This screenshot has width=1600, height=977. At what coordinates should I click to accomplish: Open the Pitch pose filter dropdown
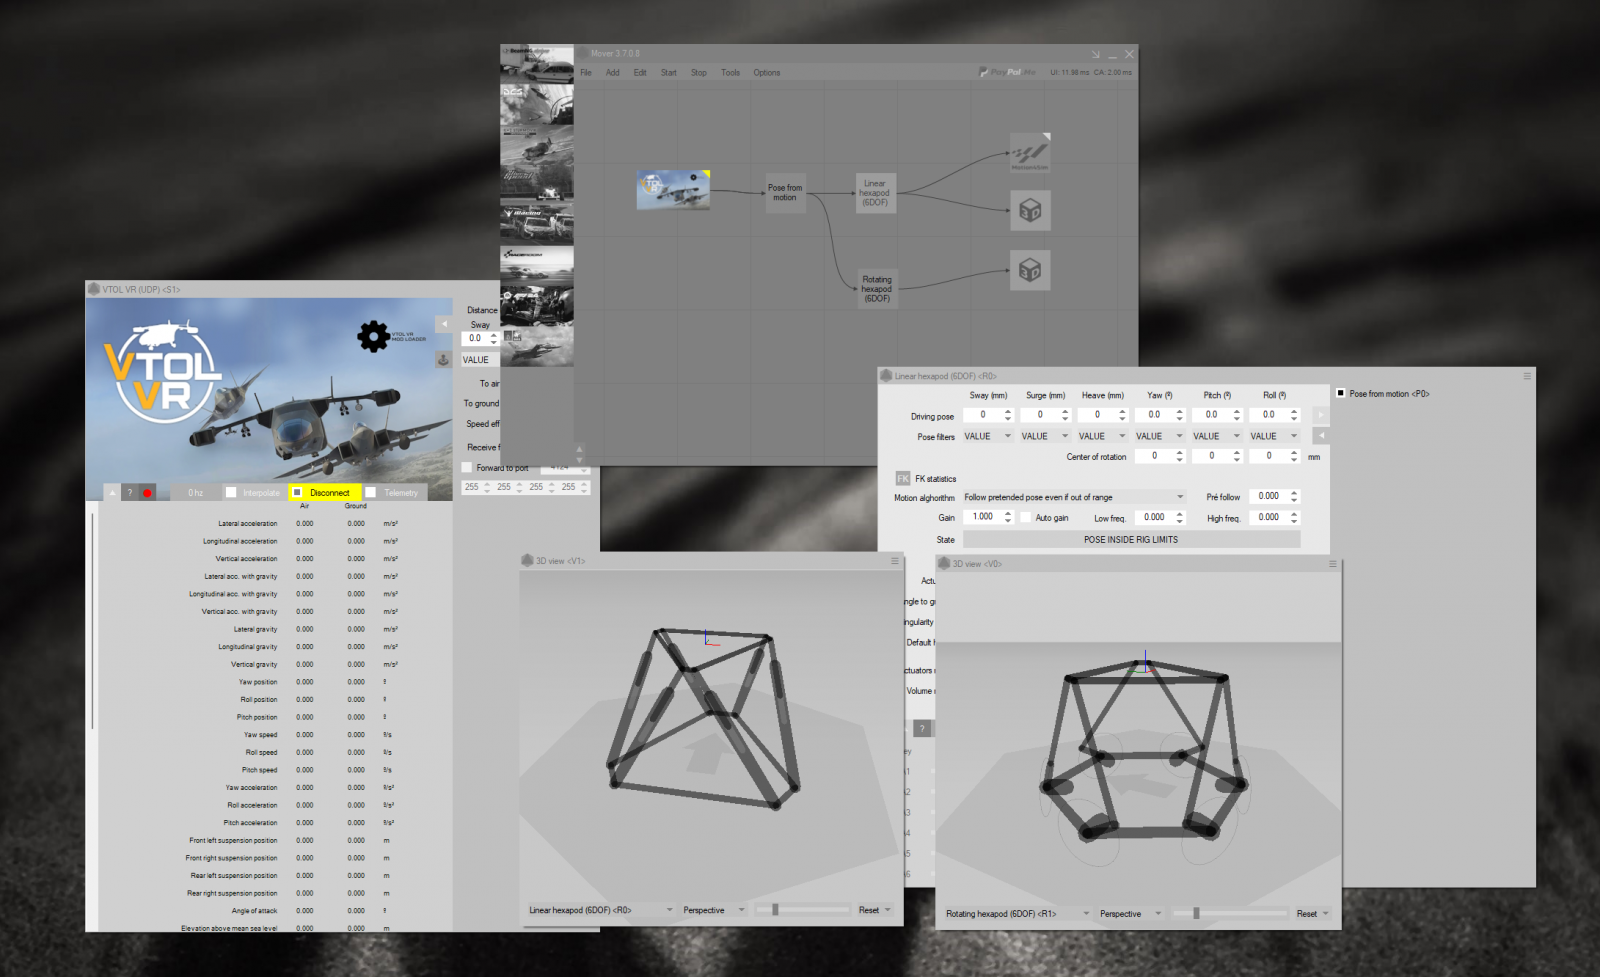(x=1217, y=436)
